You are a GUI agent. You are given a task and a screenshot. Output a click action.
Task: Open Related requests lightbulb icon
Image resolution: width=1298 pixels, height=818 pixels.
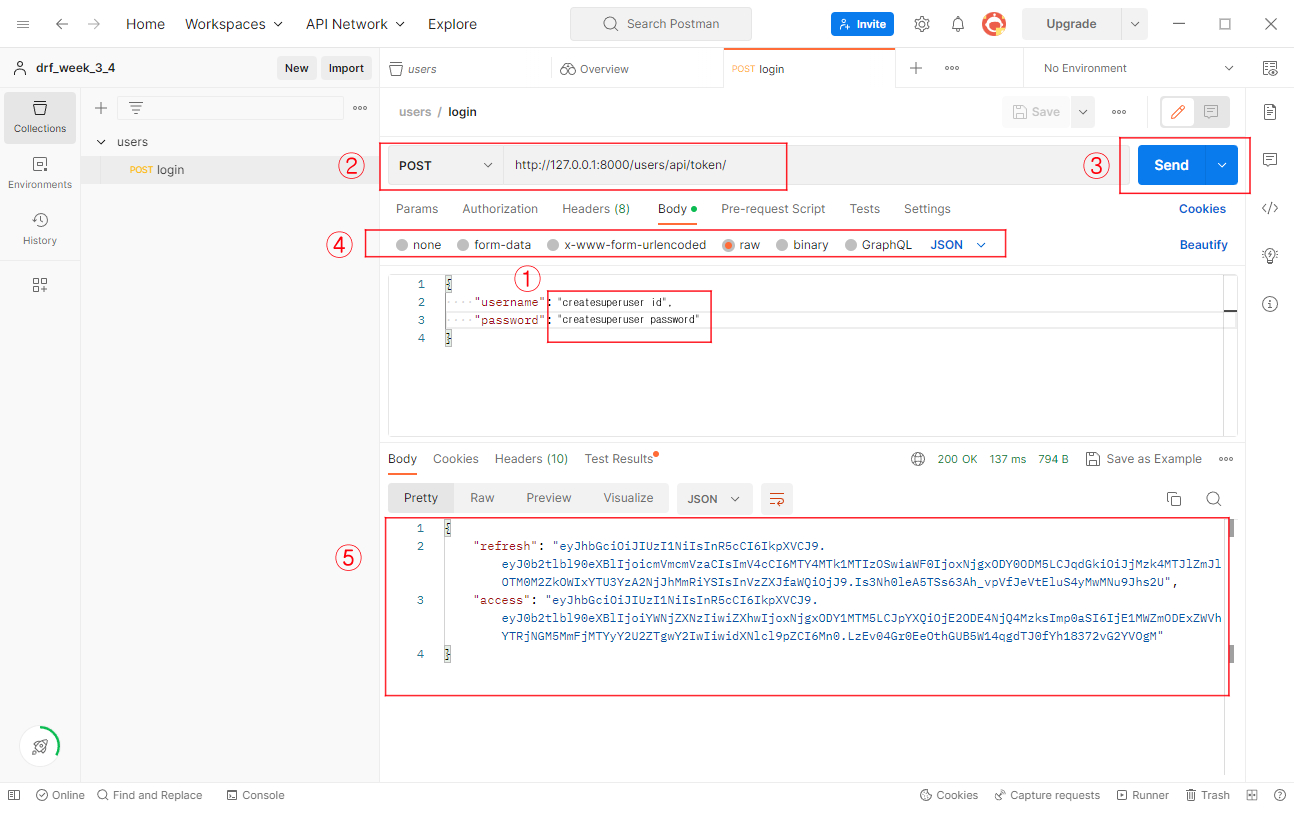point(1270,256)
